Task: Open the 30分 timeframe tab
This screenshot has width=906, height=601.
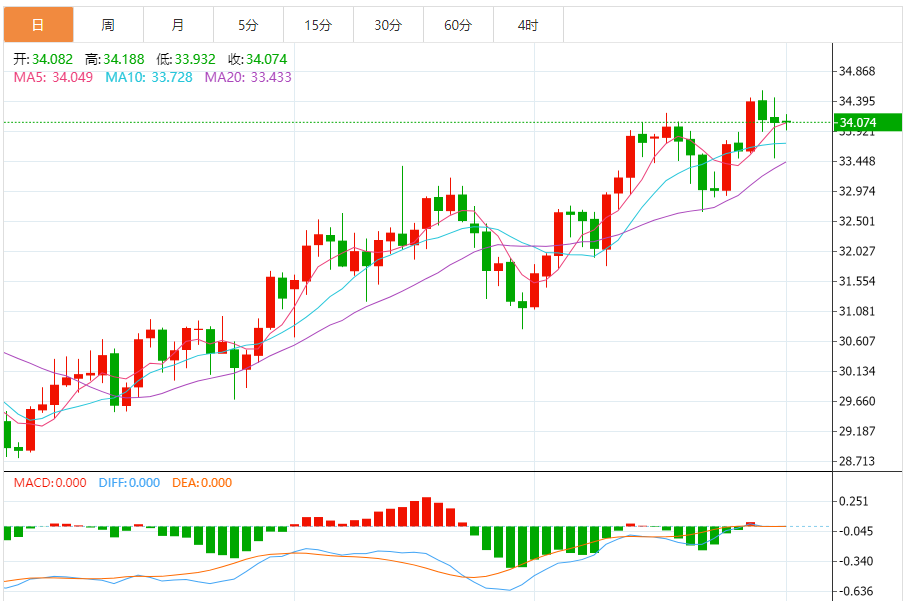Action: pos(388,25)
